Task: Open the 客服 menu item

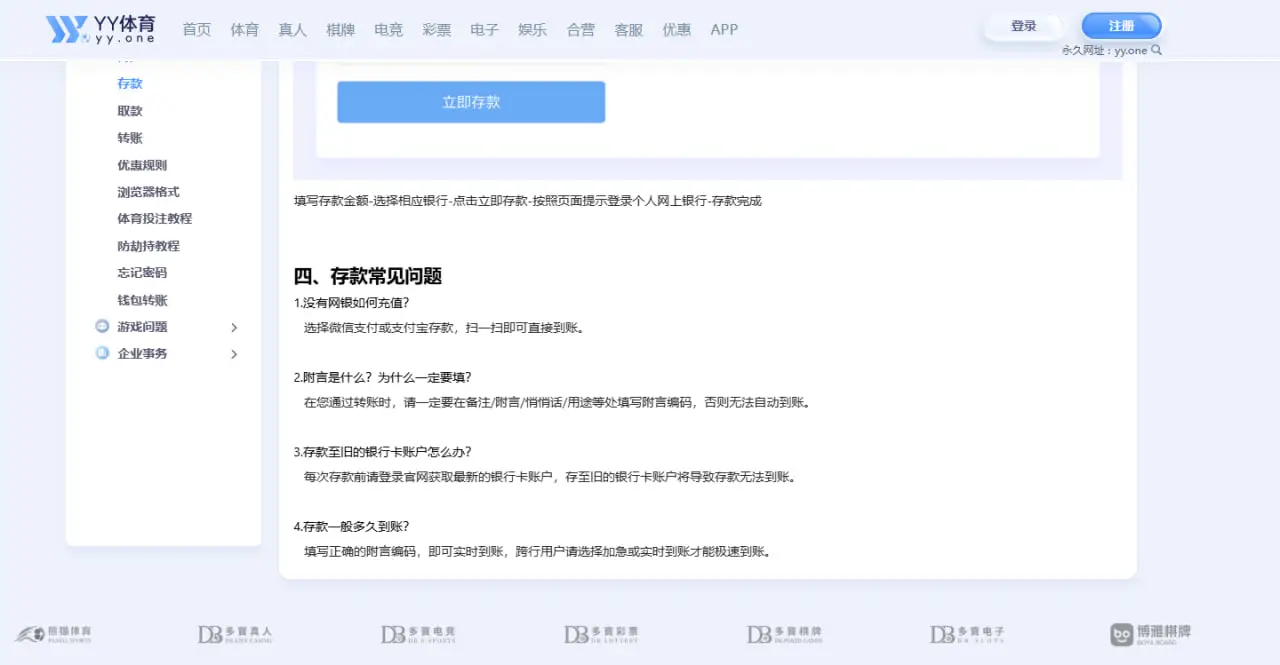Action: point(628,29)
